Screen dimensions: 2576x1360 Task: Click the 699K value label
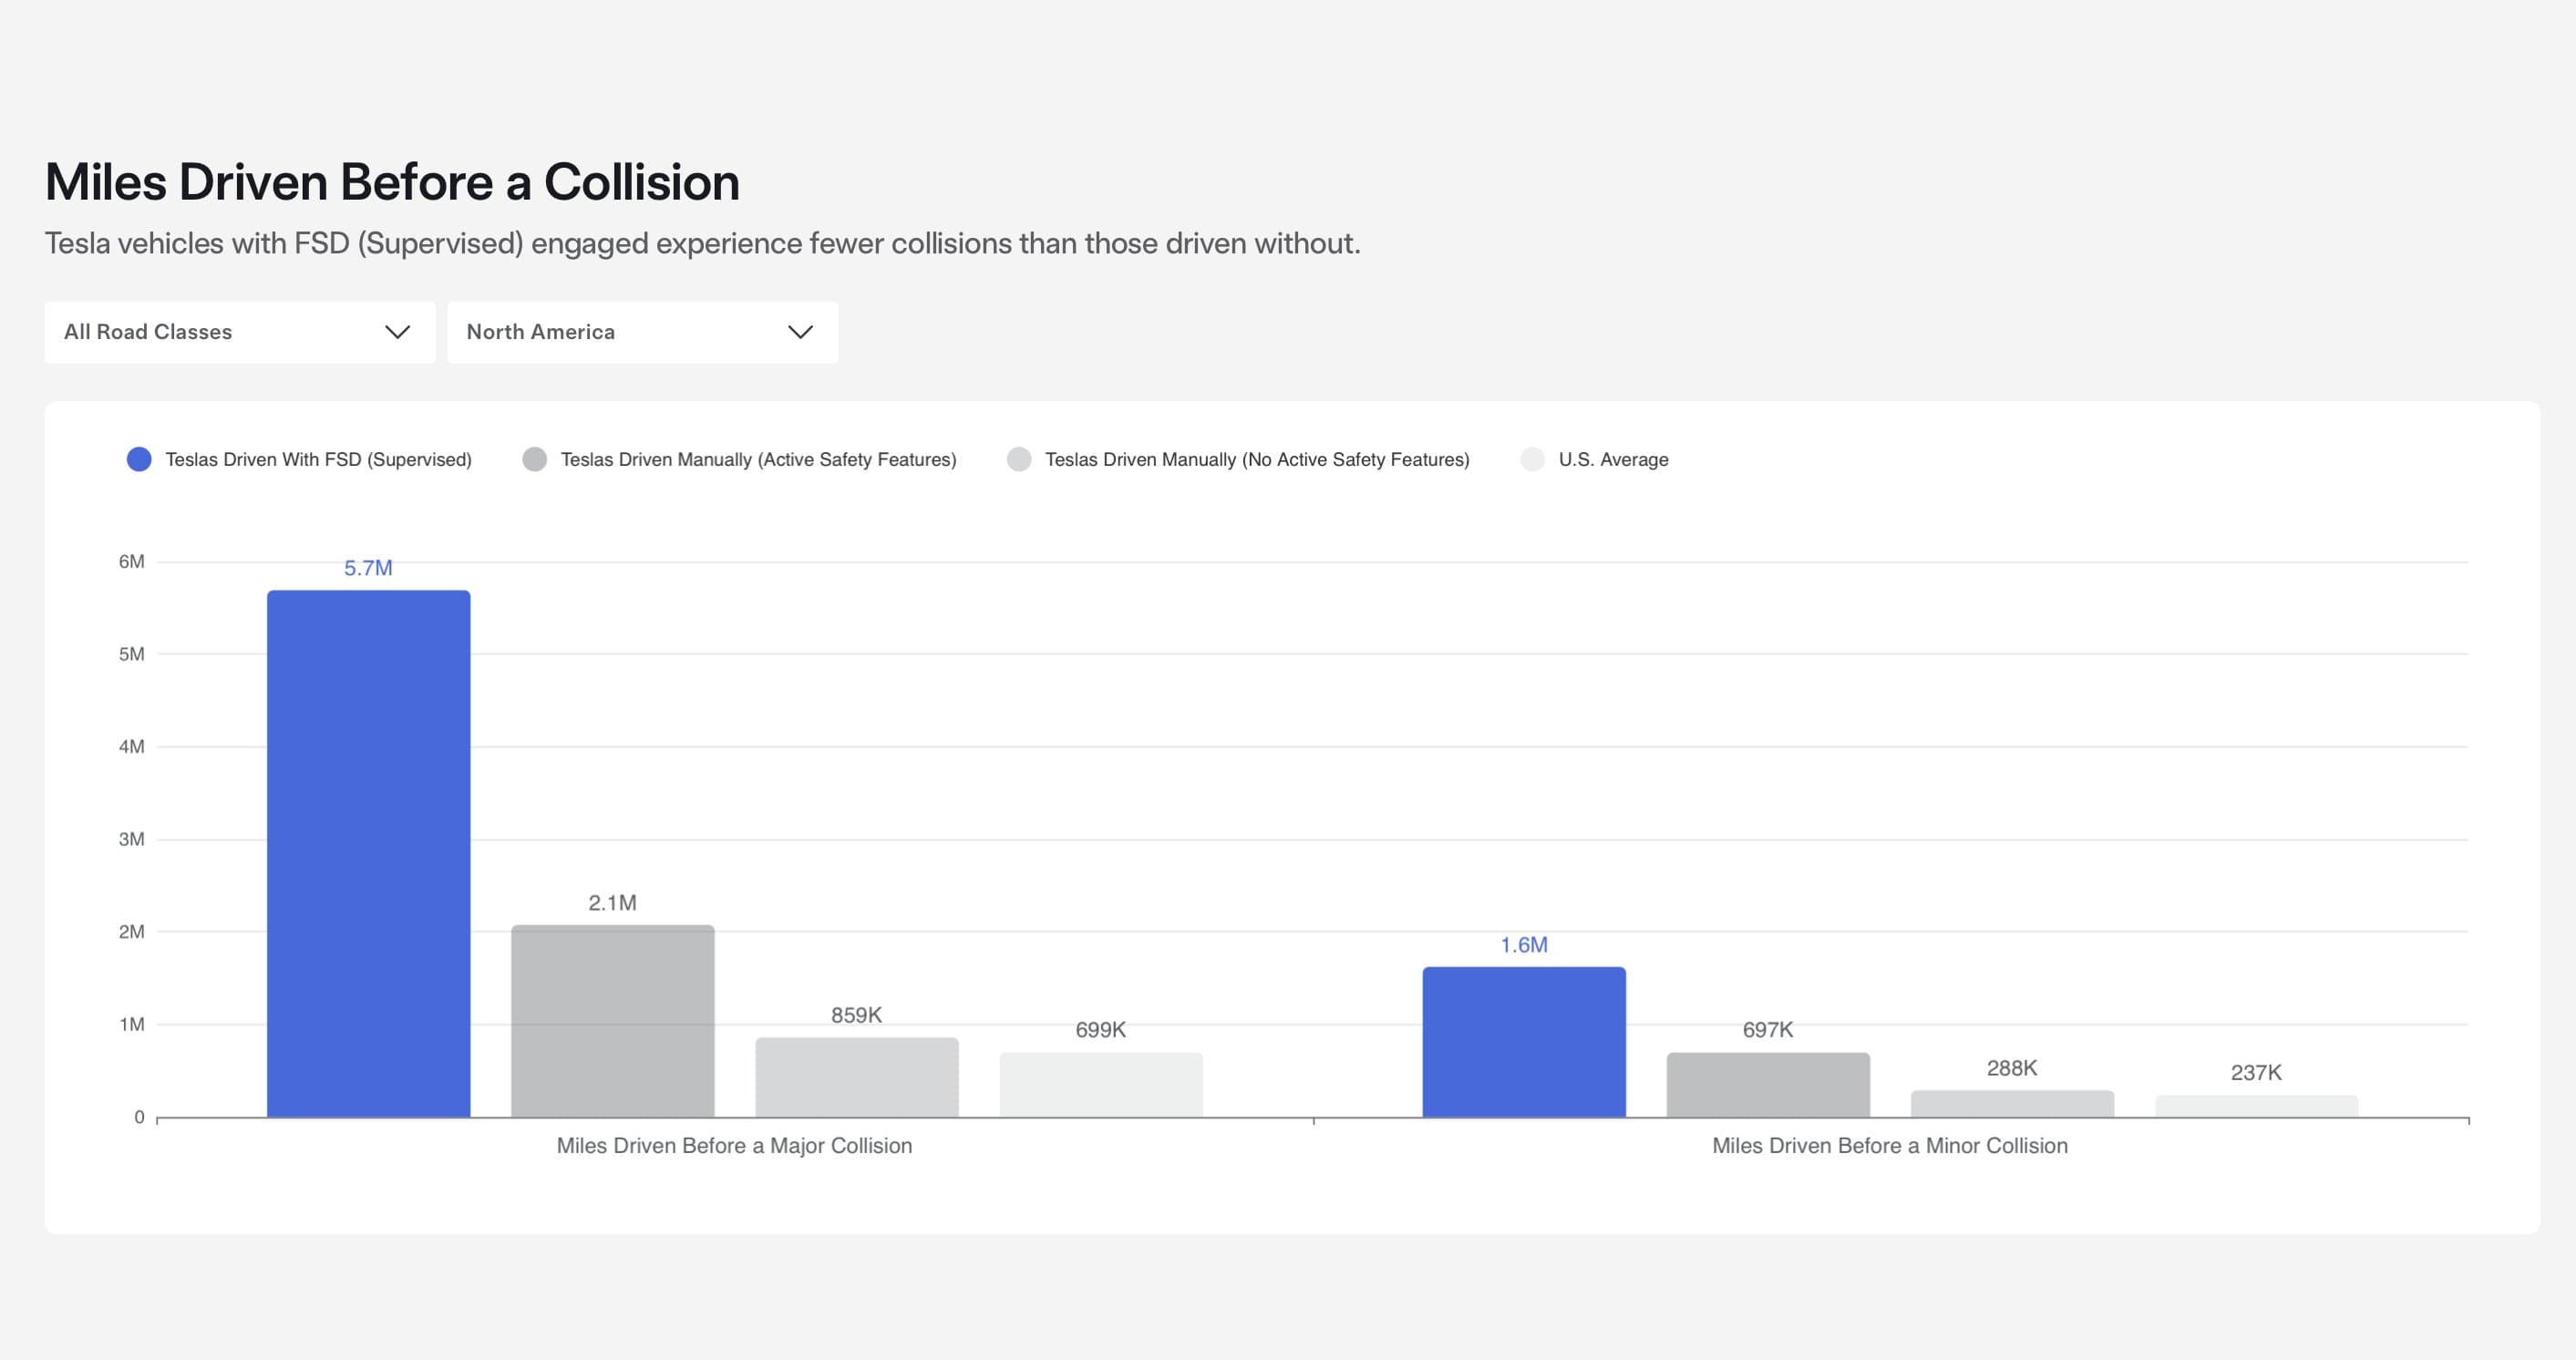(x=1101, y=1030)
